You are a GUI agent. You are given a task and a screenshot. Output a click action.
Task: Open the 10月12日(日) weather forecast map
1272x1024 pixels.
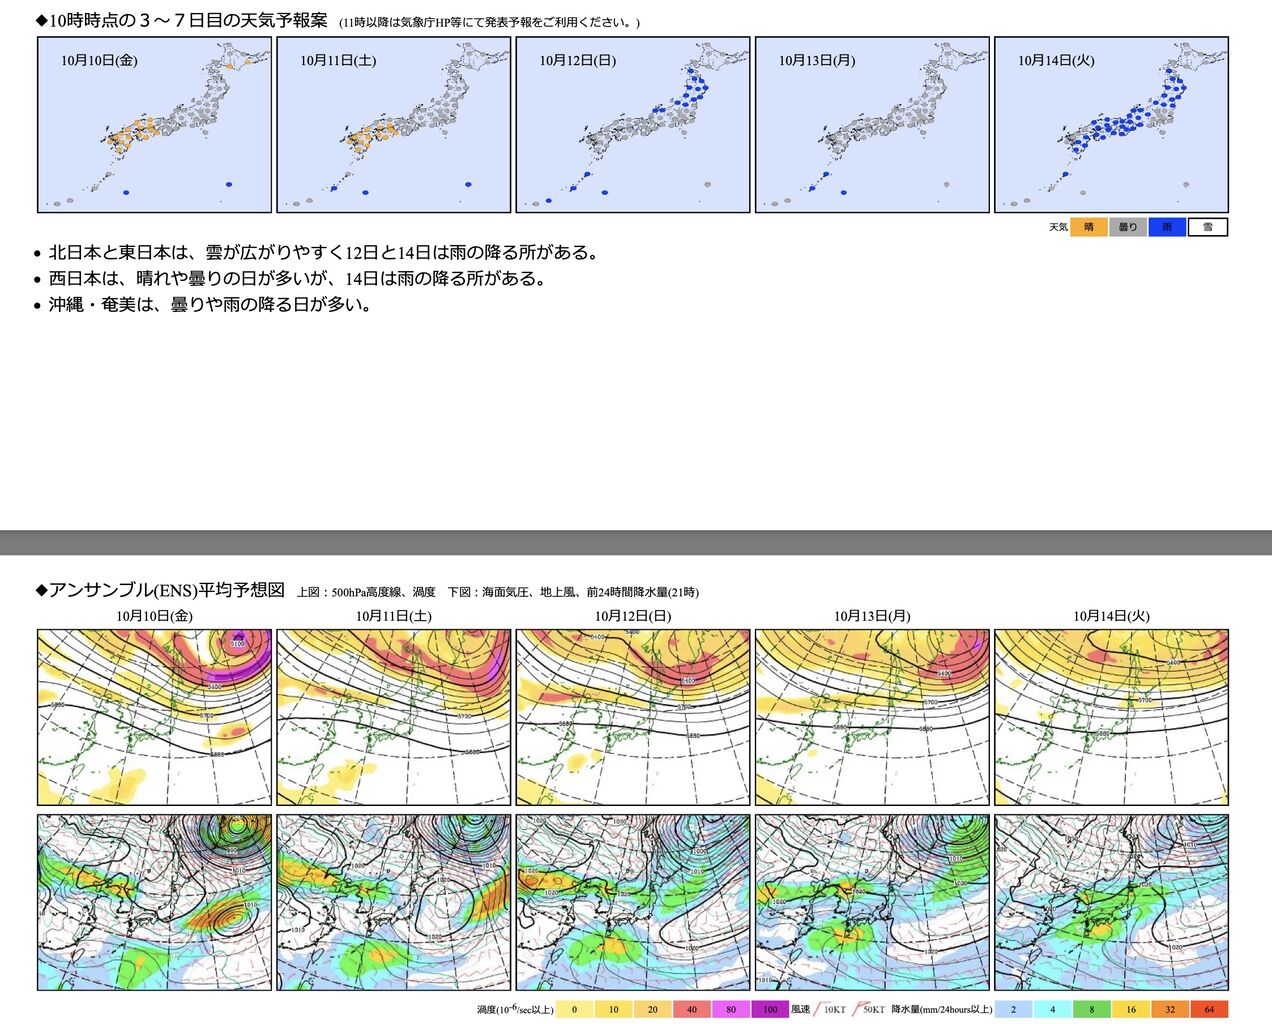click(x=633, y=125)
